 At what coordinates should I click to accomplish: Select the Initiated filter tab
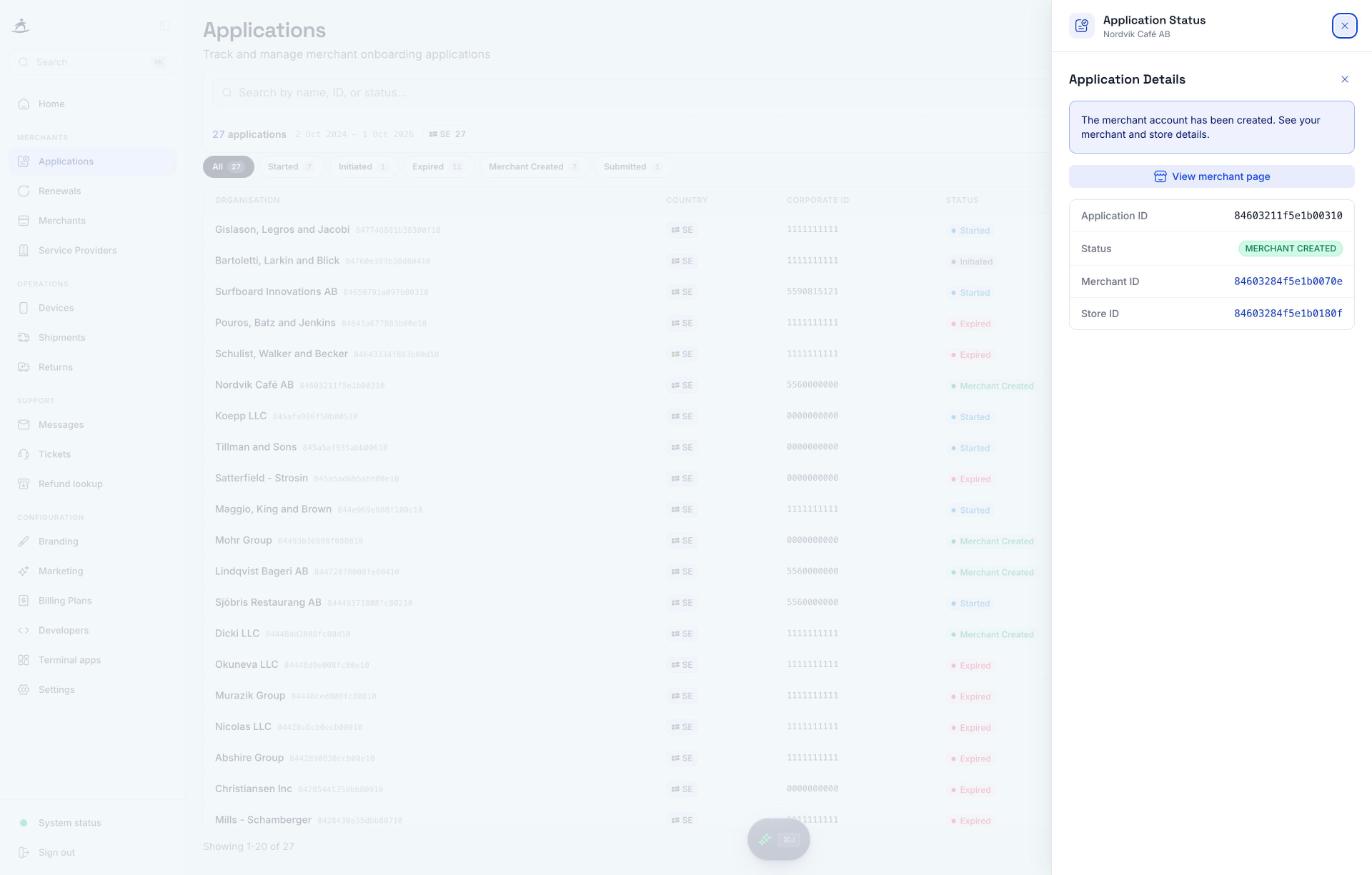coord(363,167)
